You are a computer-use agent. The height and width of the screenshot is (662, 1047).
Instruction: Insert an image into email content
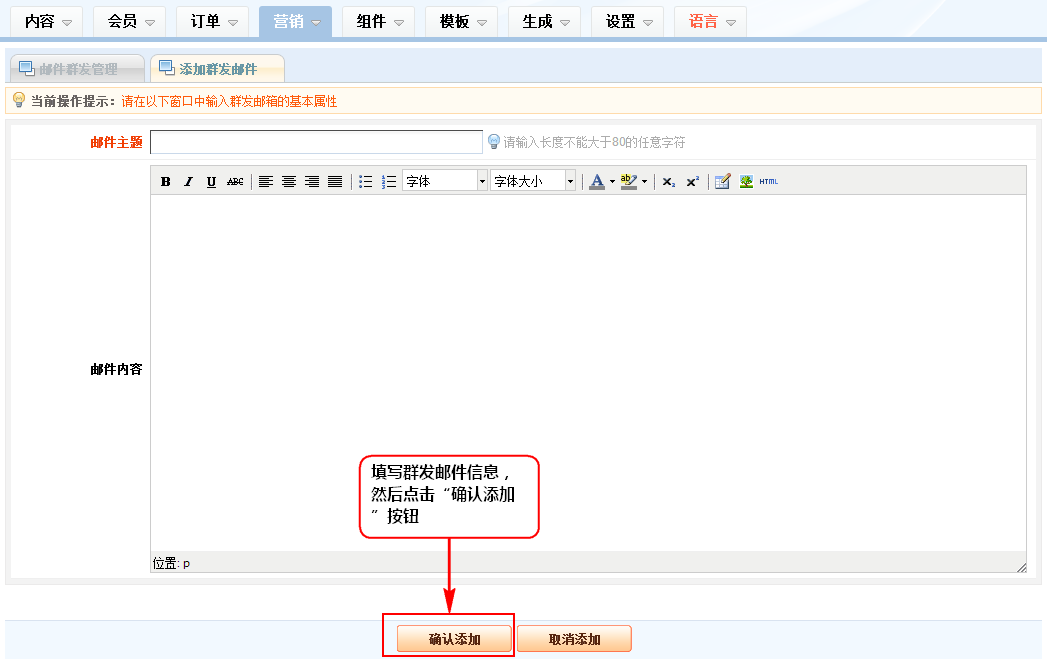coord(746,181)
